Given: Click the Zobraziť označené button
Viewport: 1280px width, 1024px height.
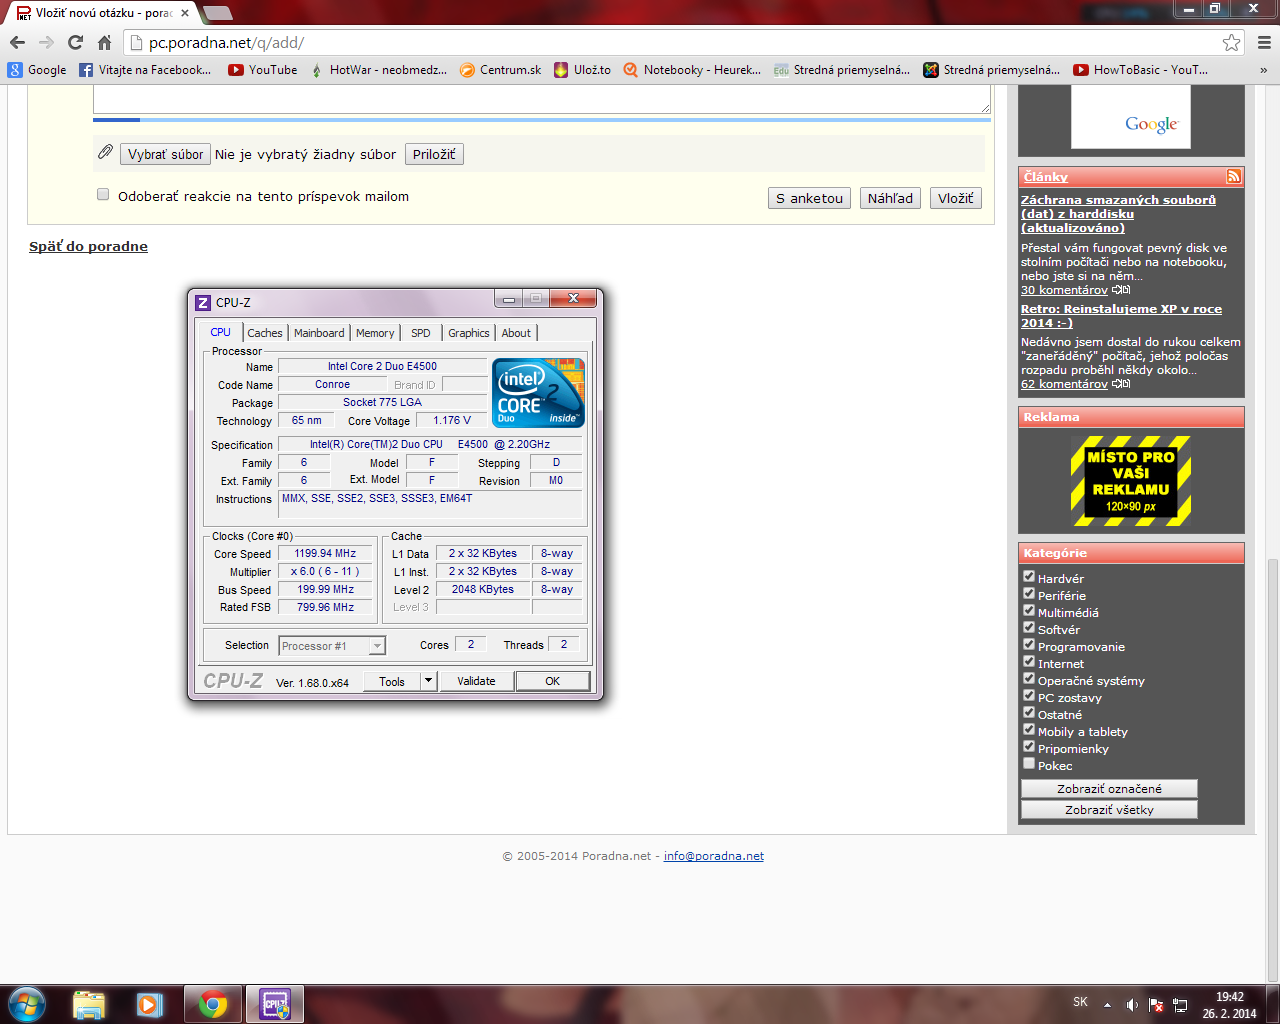Looking at the screenshot, I should click(1109, 789).
